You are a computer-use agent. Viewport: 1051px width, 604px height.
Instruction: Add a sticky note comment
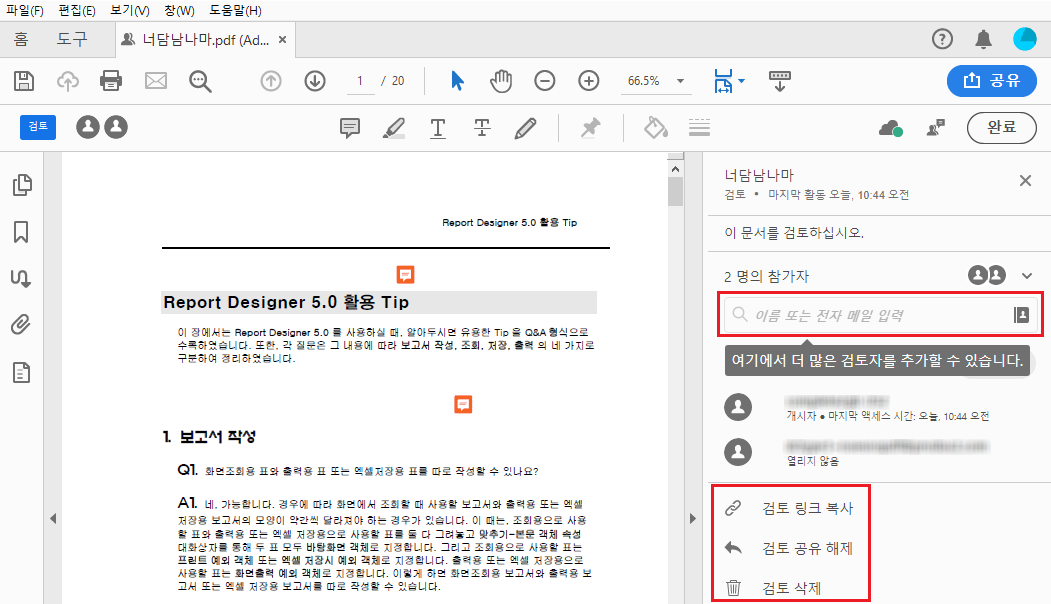[350, 127]
